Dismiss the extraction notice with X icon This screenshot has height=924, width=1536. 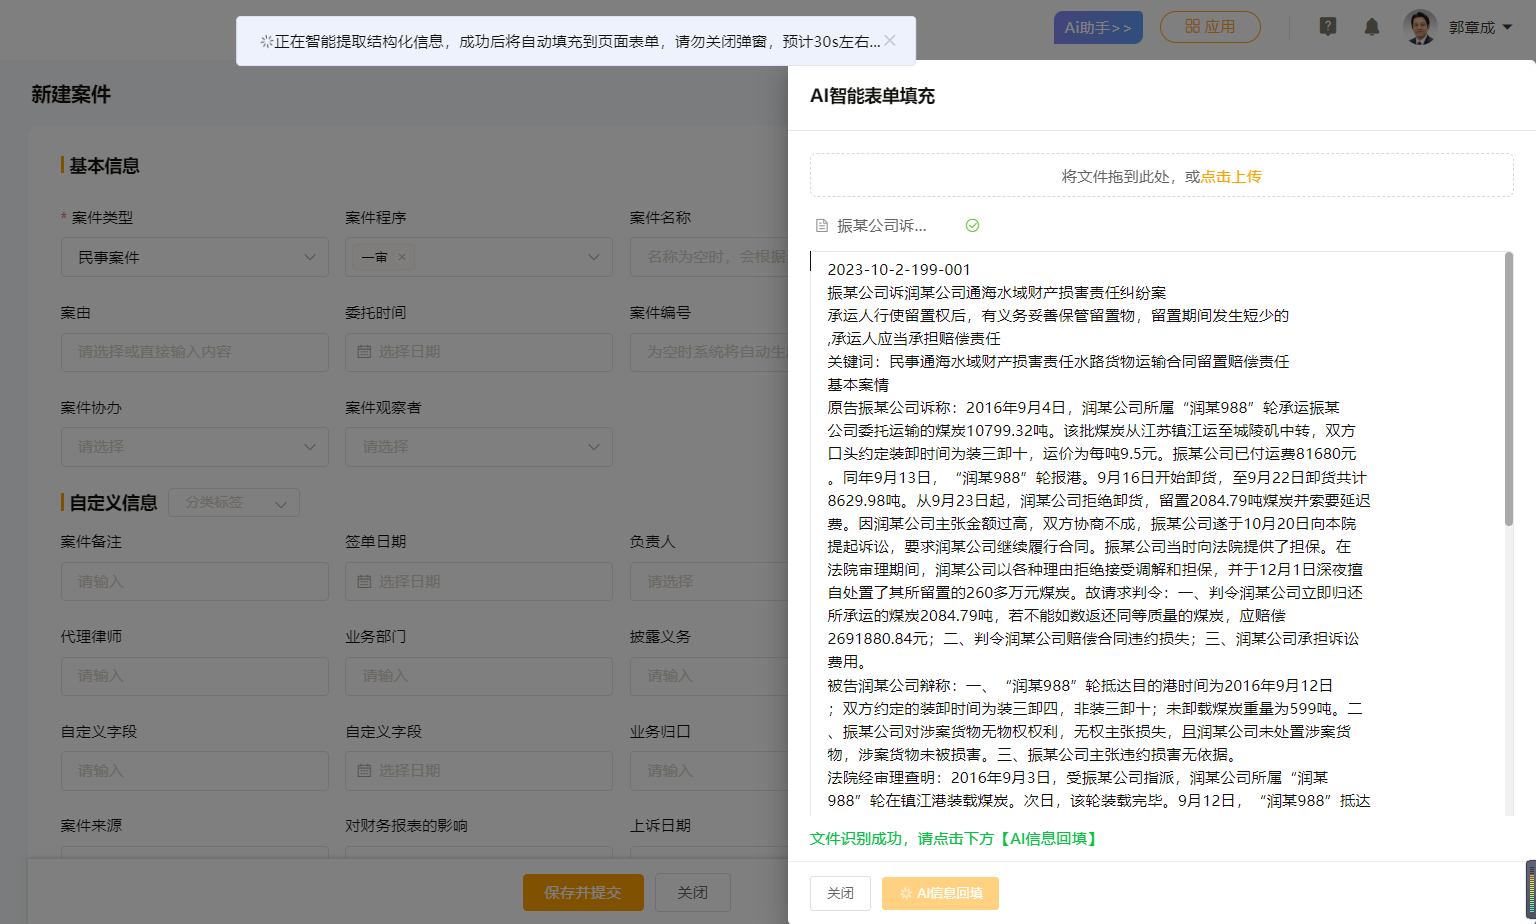[890, 41]
